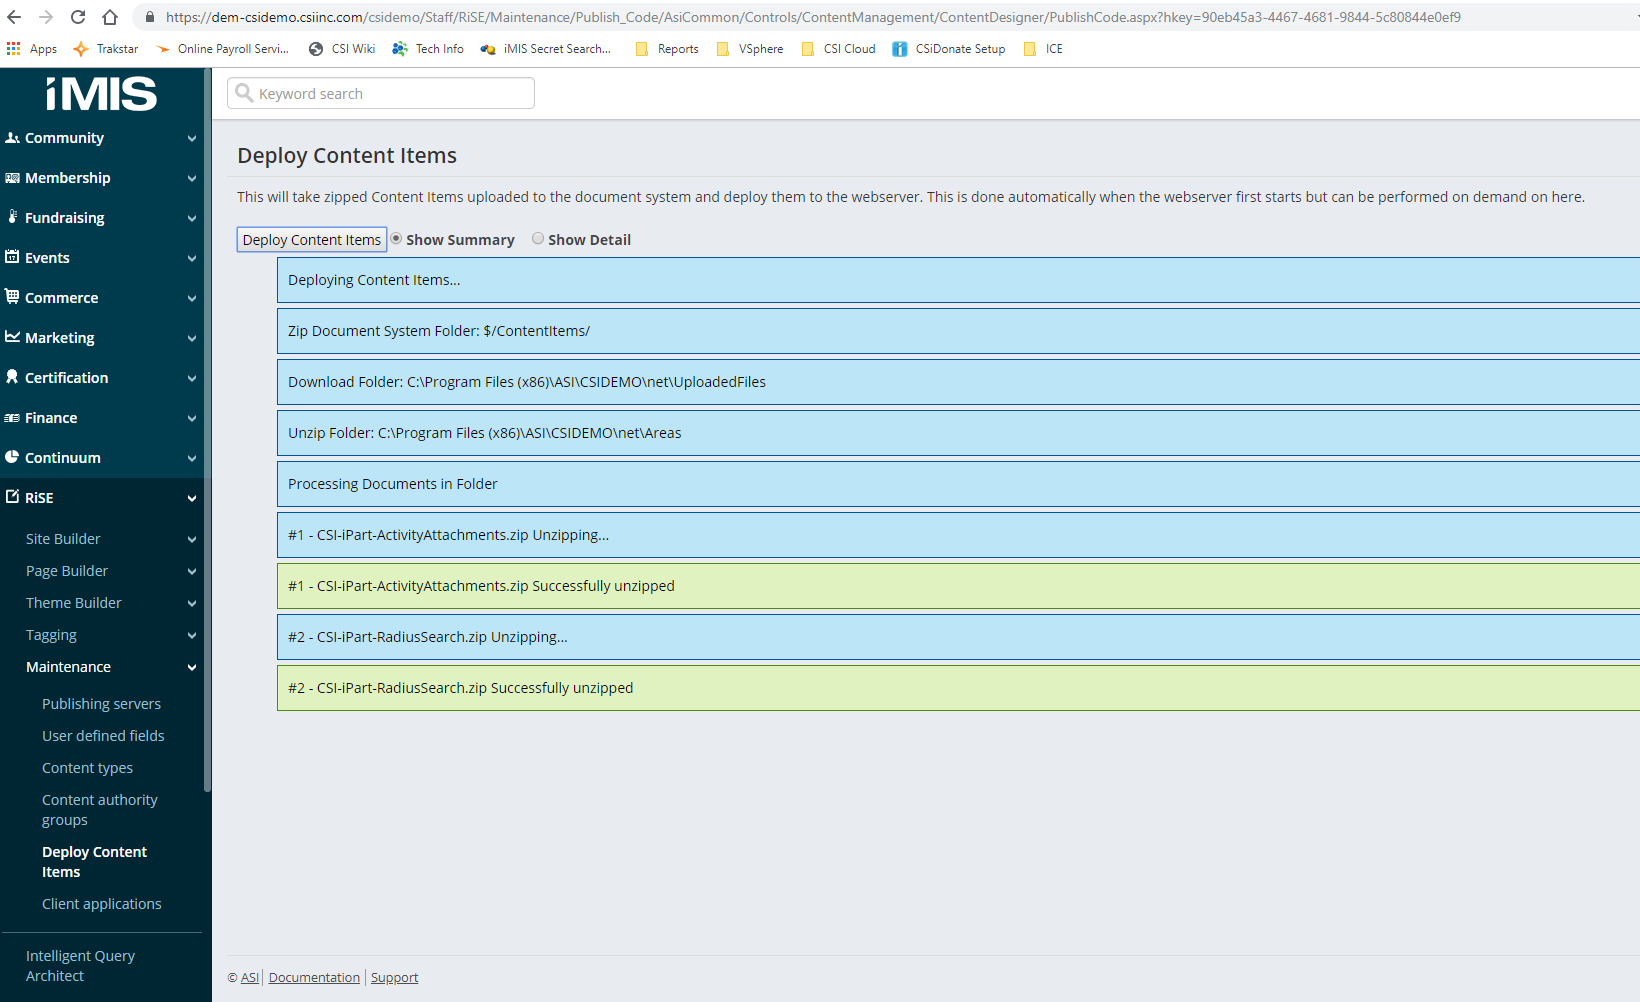
Task: Expand the Finance section chevron
Action: pos(191,418)
